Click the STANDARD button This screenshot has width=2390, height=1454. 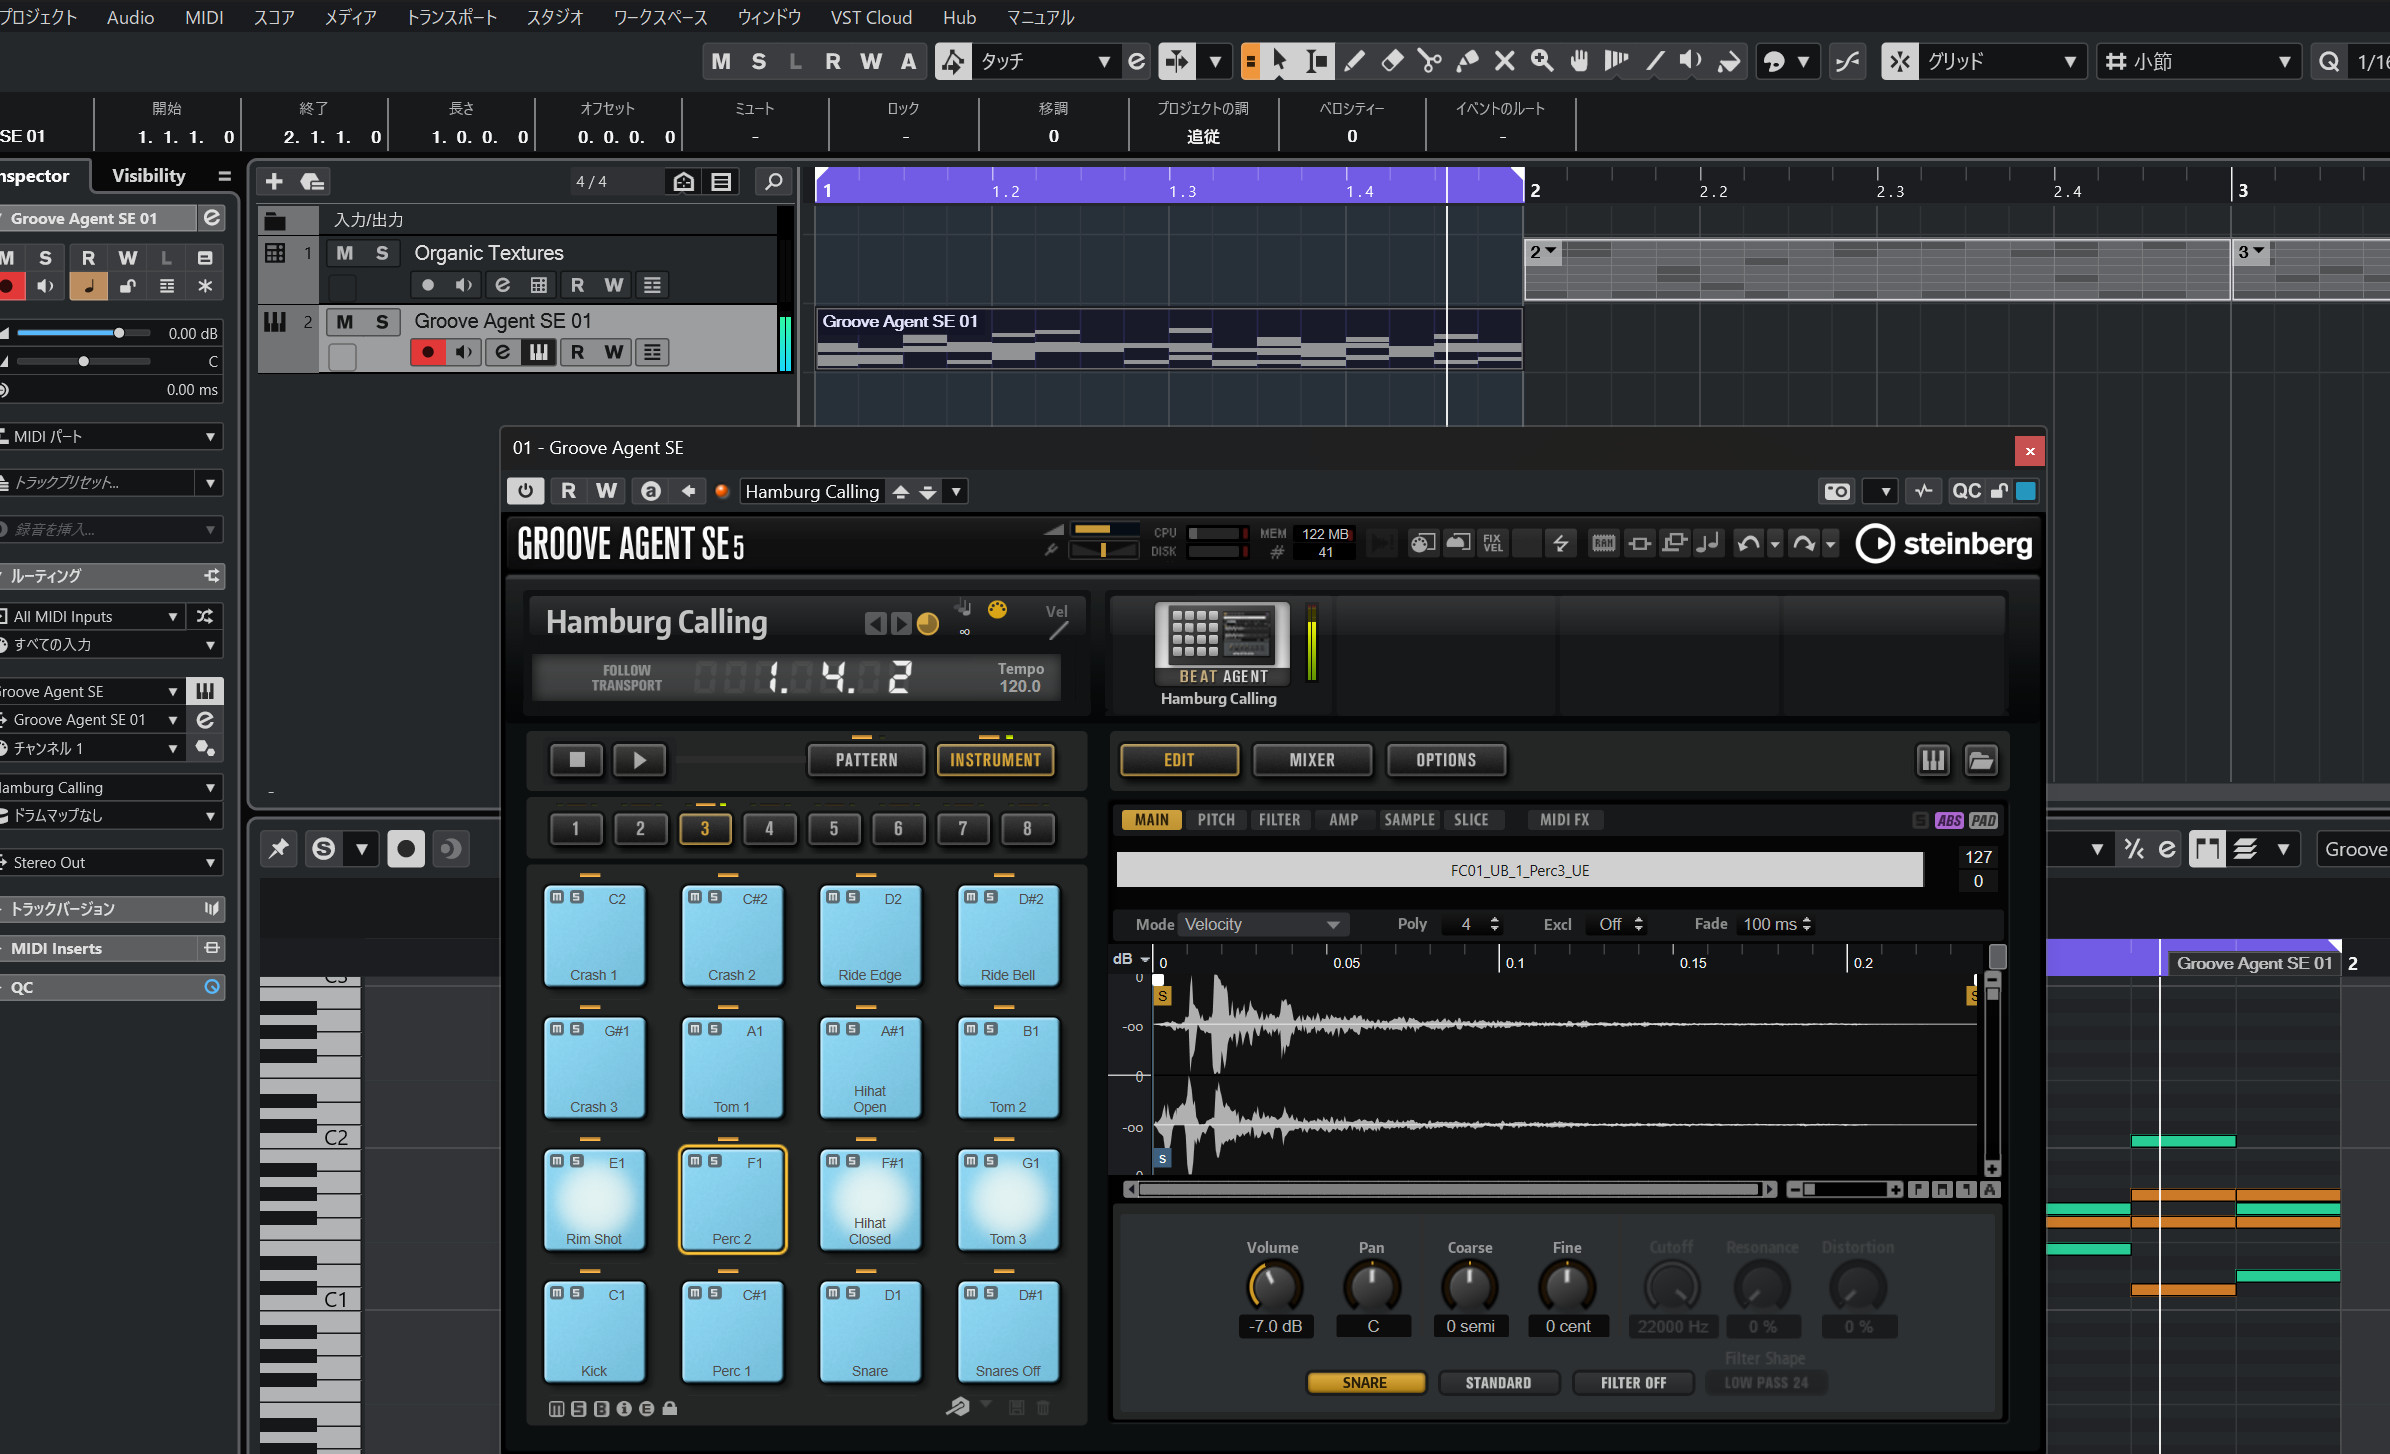pos(1498,1383)
